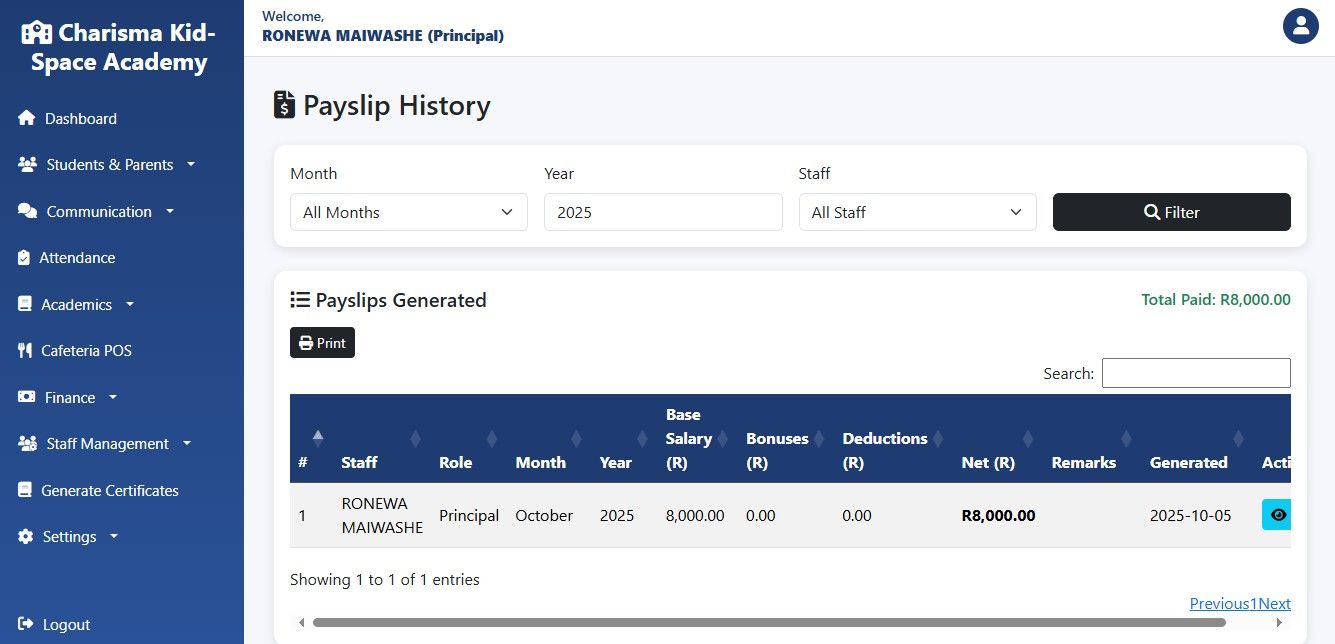The image size is (1335, 644).
Task: Expand the Finance submenu
Action: pos(68,398)
